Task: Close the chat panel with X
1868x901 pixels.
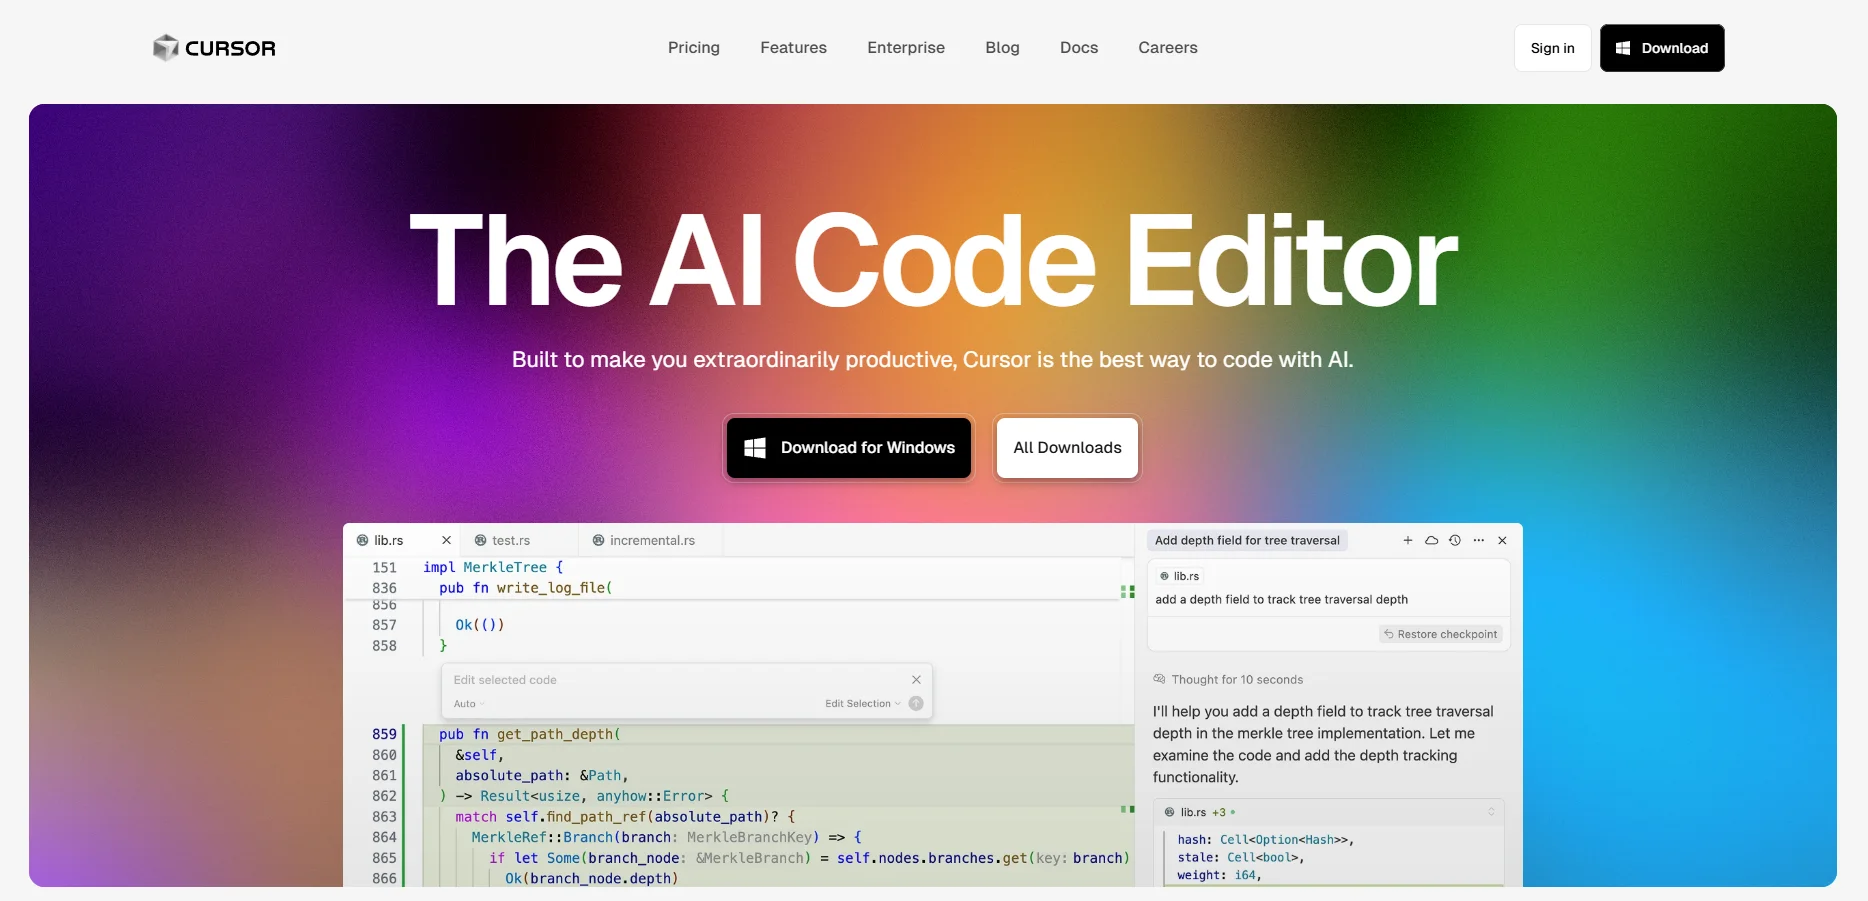Action: click(x=1502, y=540)
